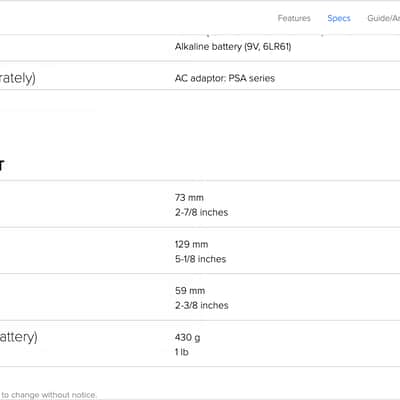Click the '129 mm' value
Screen dimensions: 400x400
191,244
